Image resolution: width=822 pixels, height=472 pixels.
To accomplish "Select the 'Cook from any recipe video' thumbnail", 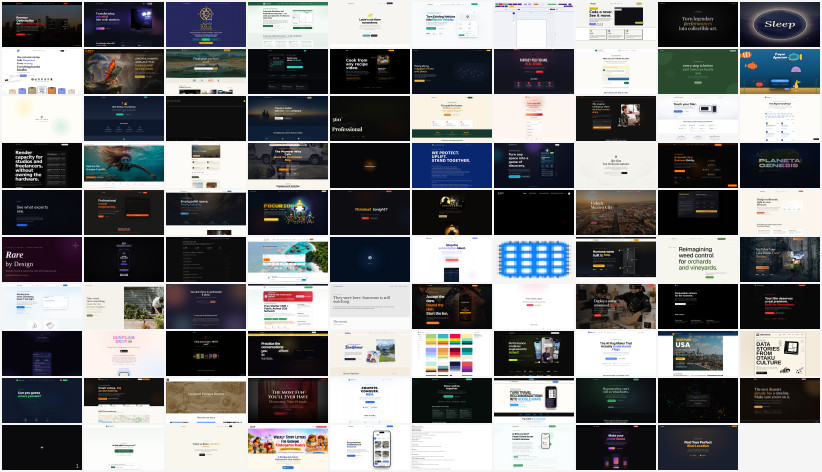I will [370, 71].
